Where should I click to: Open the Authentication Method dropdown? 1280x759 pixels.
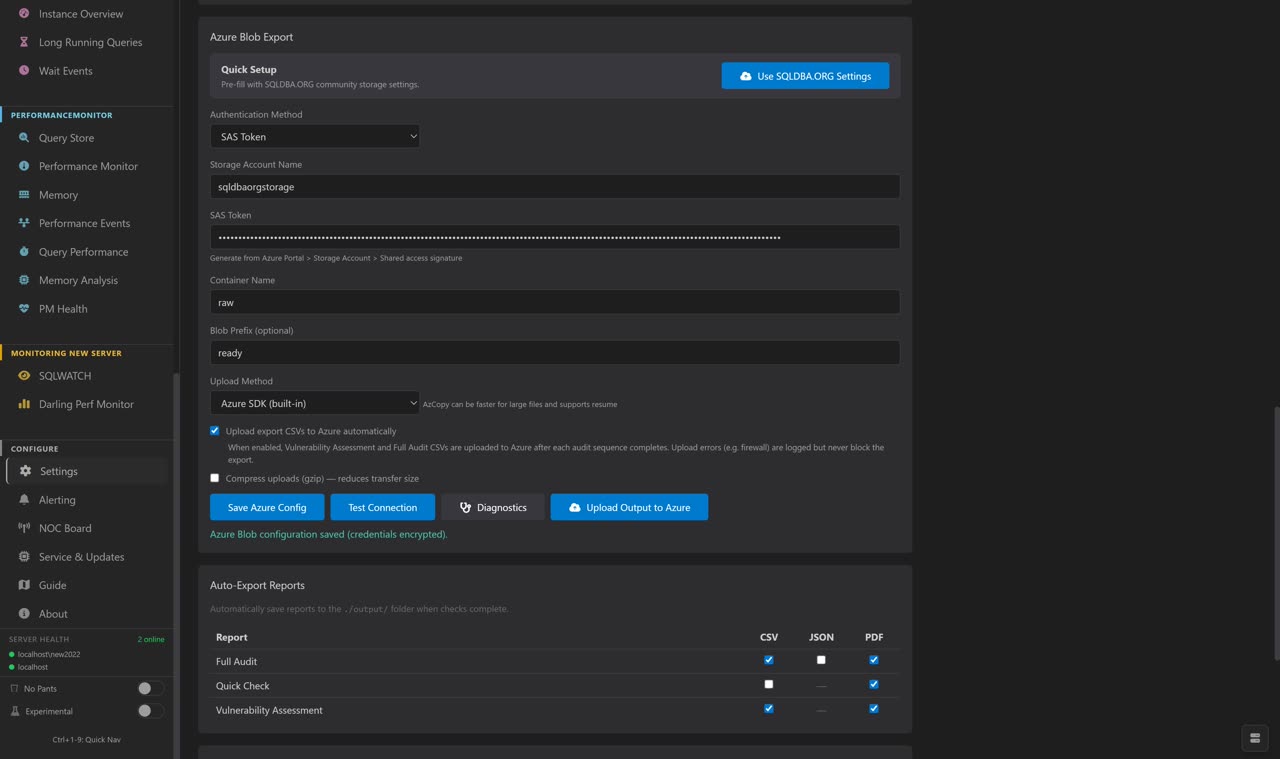315,136
